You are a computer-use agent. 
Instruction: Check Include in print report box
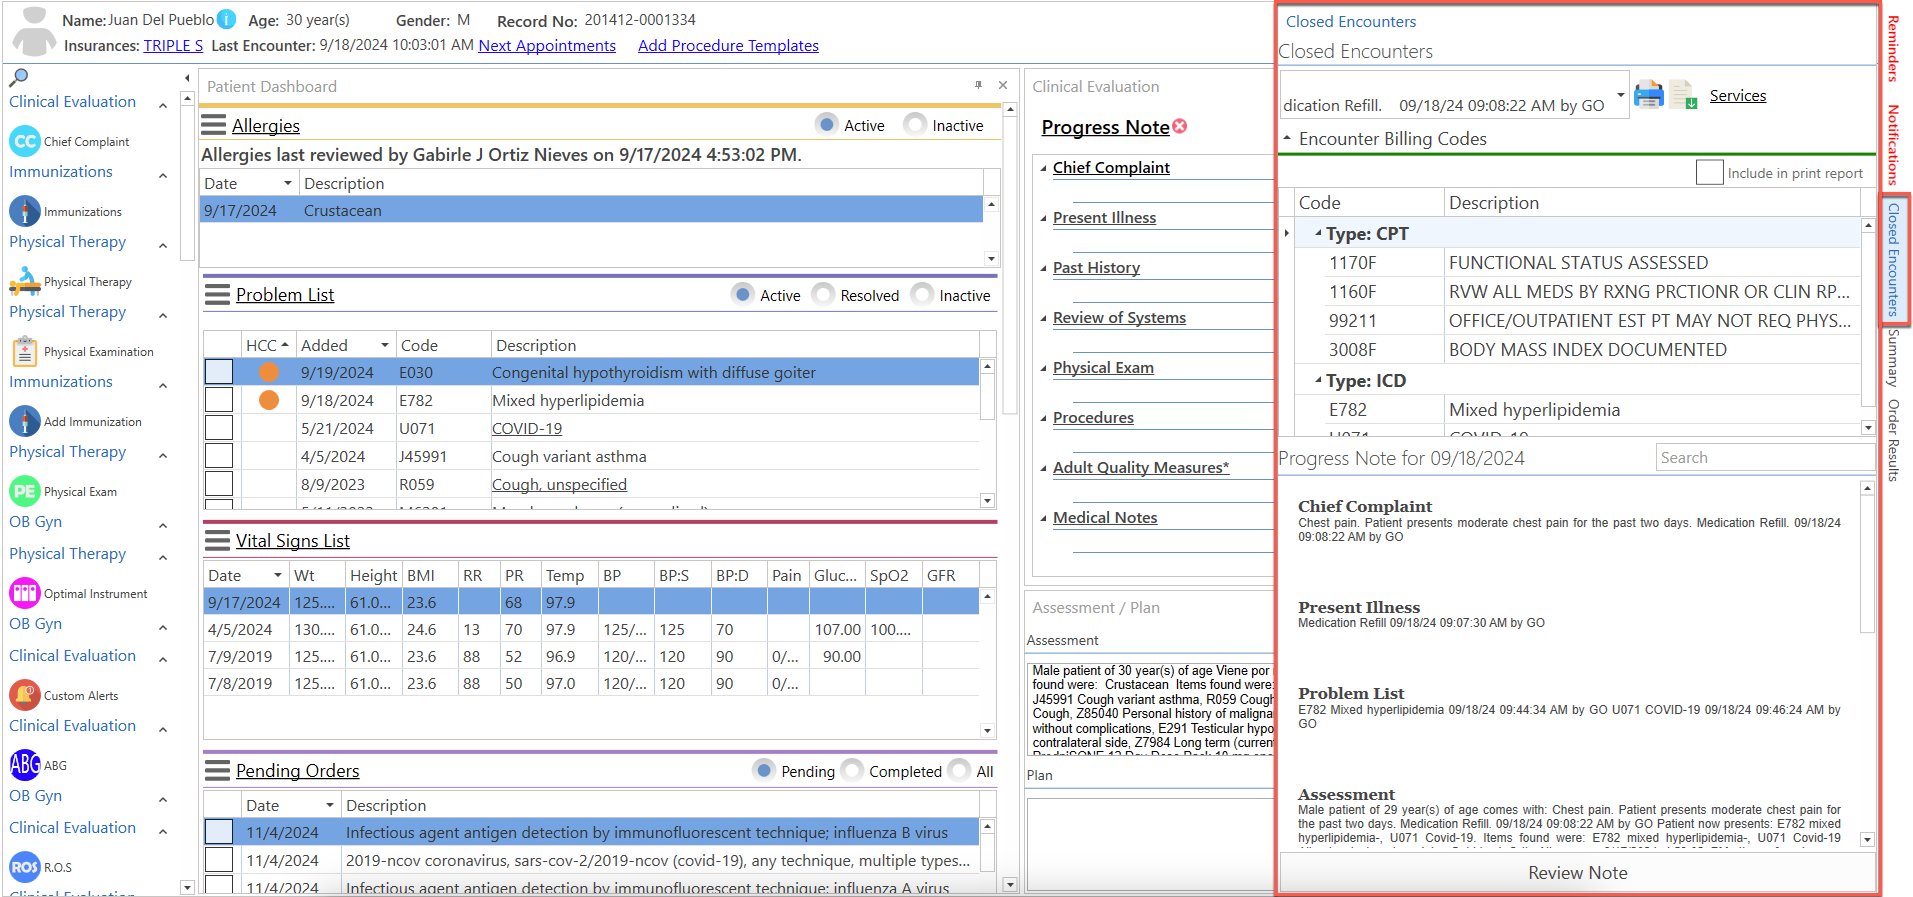(1710, 172)
